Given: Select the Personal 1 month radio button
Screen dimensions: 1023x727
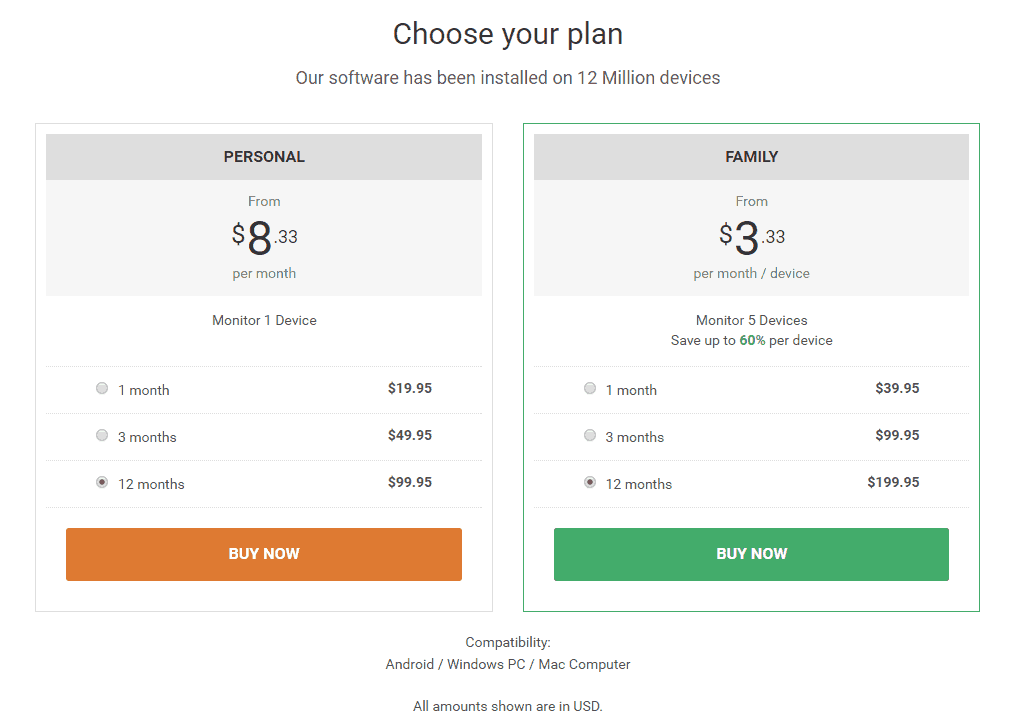Looking at the screenshot, I should point(102,388).
